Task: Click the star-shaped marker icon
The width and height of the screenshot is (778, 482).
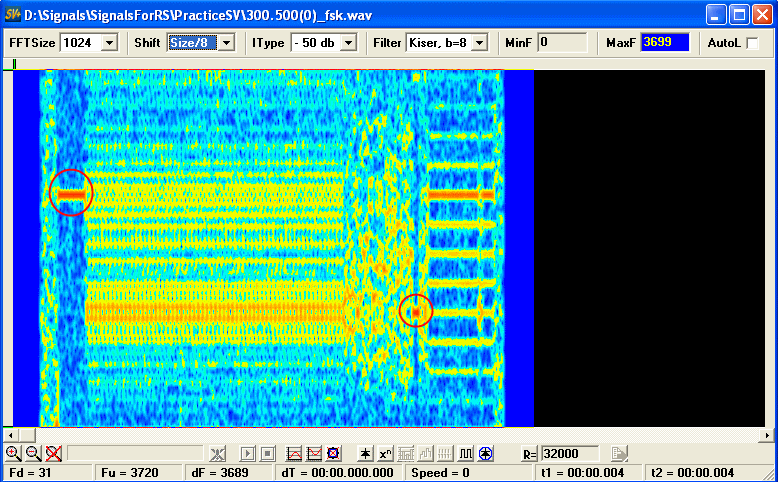Action: [x=366, y=453]
